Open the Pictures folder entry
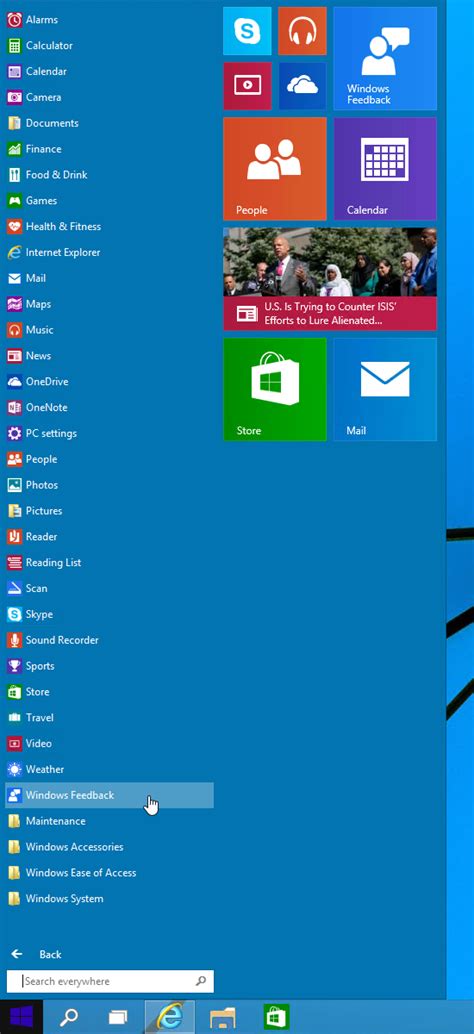 (x=109, y=510)
